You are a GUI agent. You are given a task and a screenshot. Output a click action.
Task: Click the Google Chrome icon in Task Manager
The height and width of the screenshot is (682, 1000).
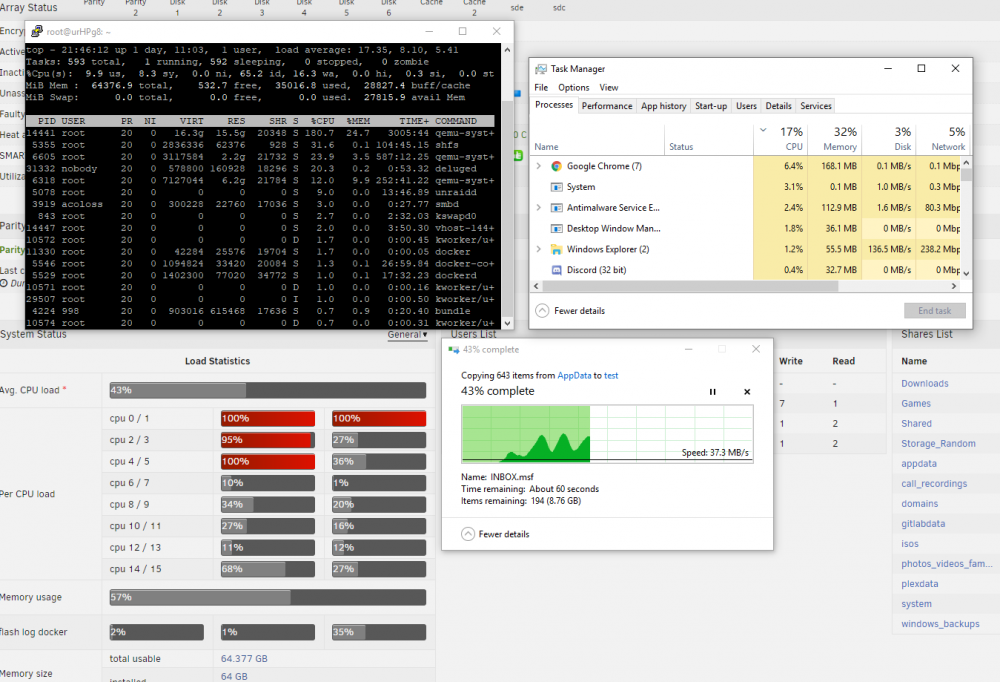tap(556, 166)
